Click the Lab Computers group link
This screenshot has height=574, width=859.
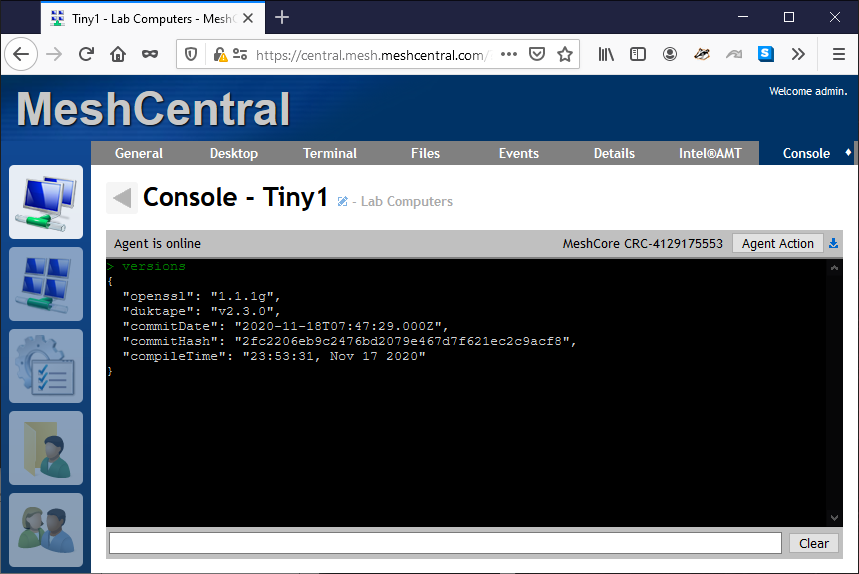point(406,202)
